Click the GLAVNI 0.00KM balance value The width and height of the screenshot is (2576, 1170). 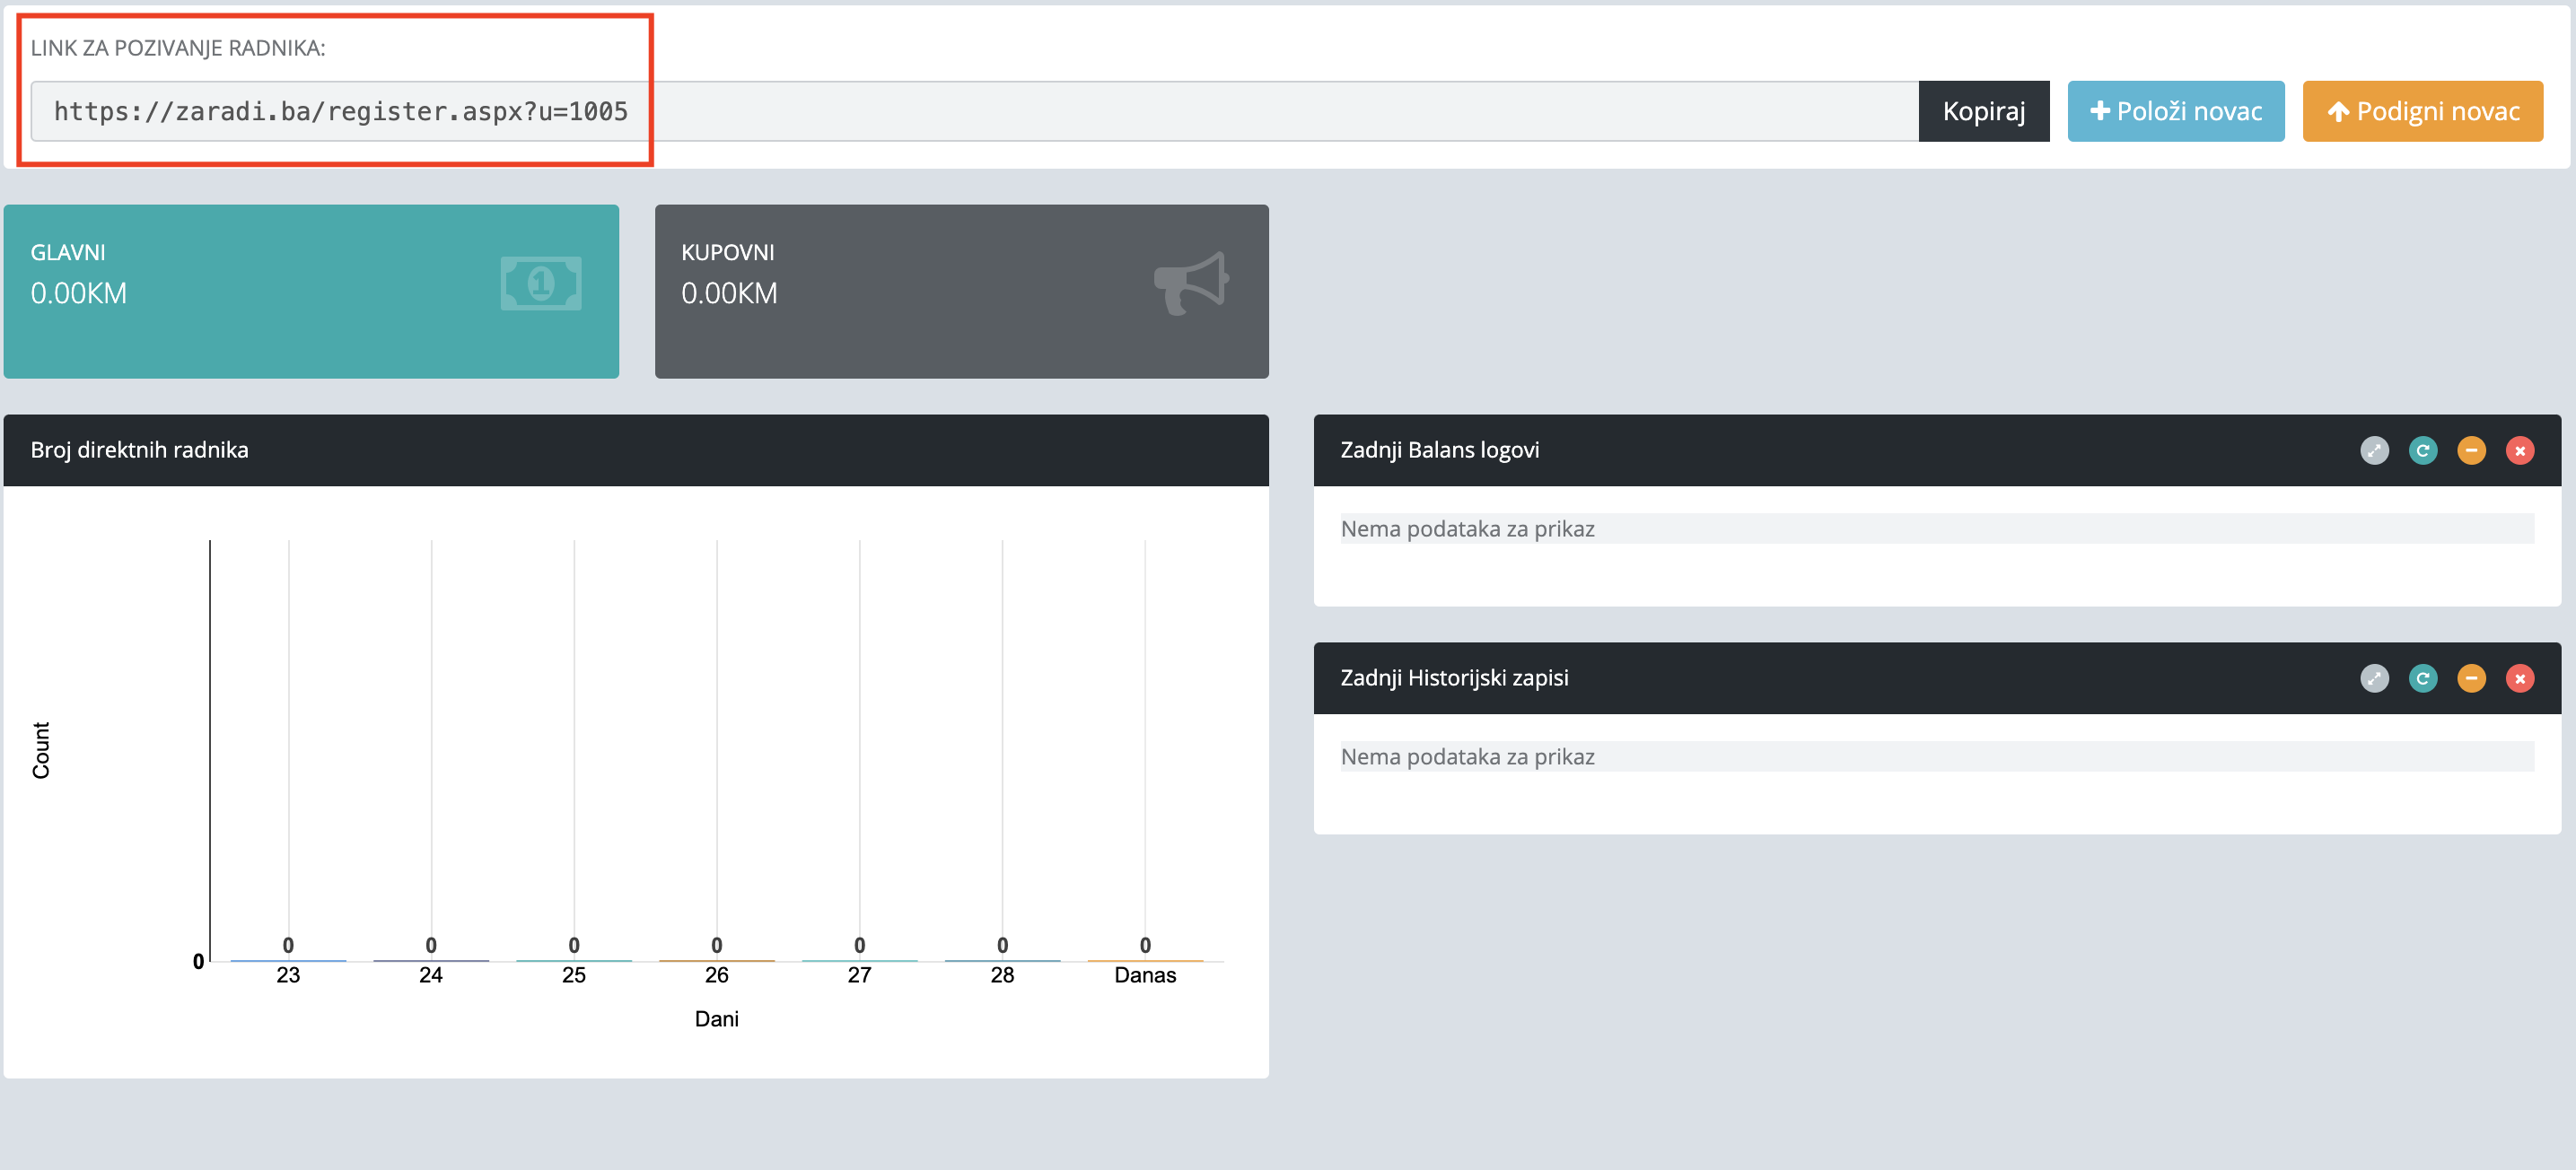tap(78, 293)
